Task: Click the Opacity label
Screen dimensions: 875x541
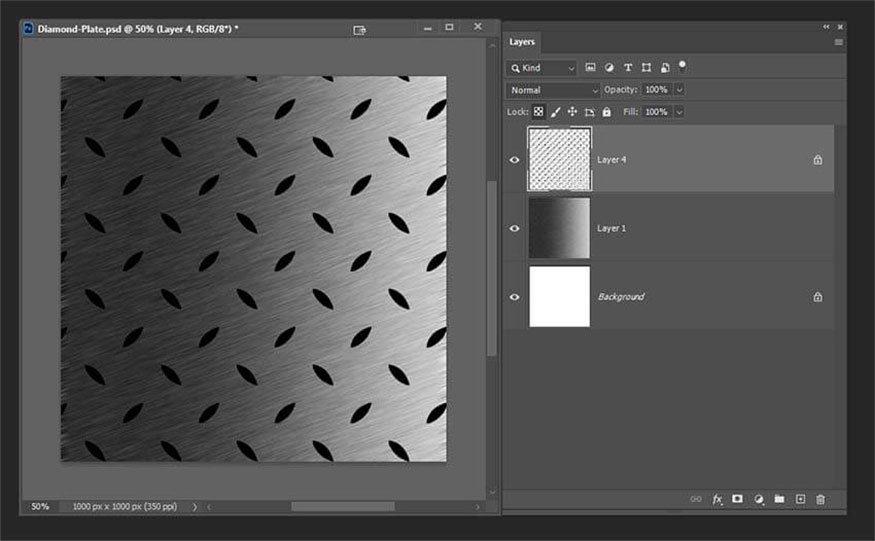Action: [620, 89]
